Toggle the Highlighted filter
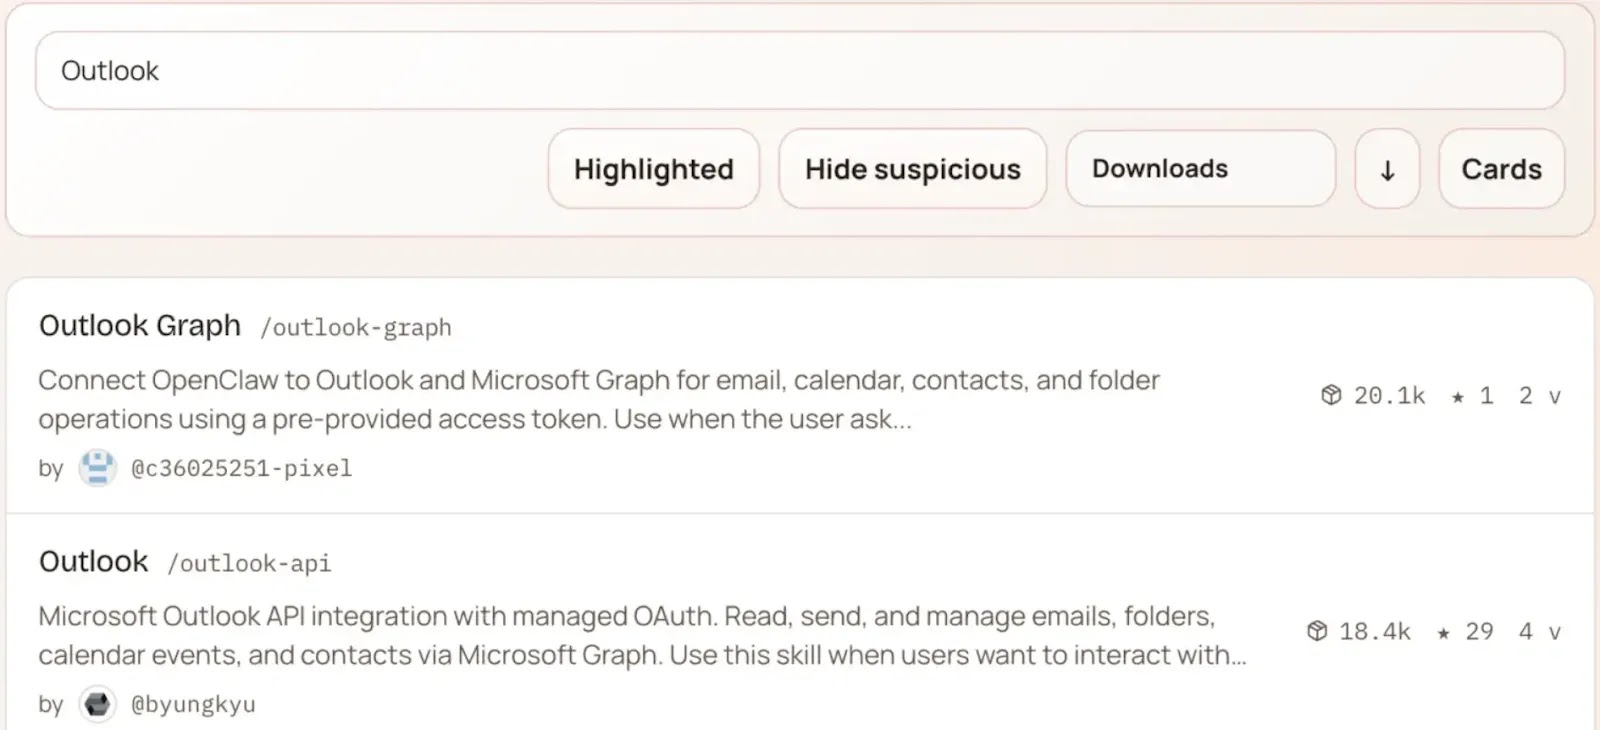 [654, 169]
